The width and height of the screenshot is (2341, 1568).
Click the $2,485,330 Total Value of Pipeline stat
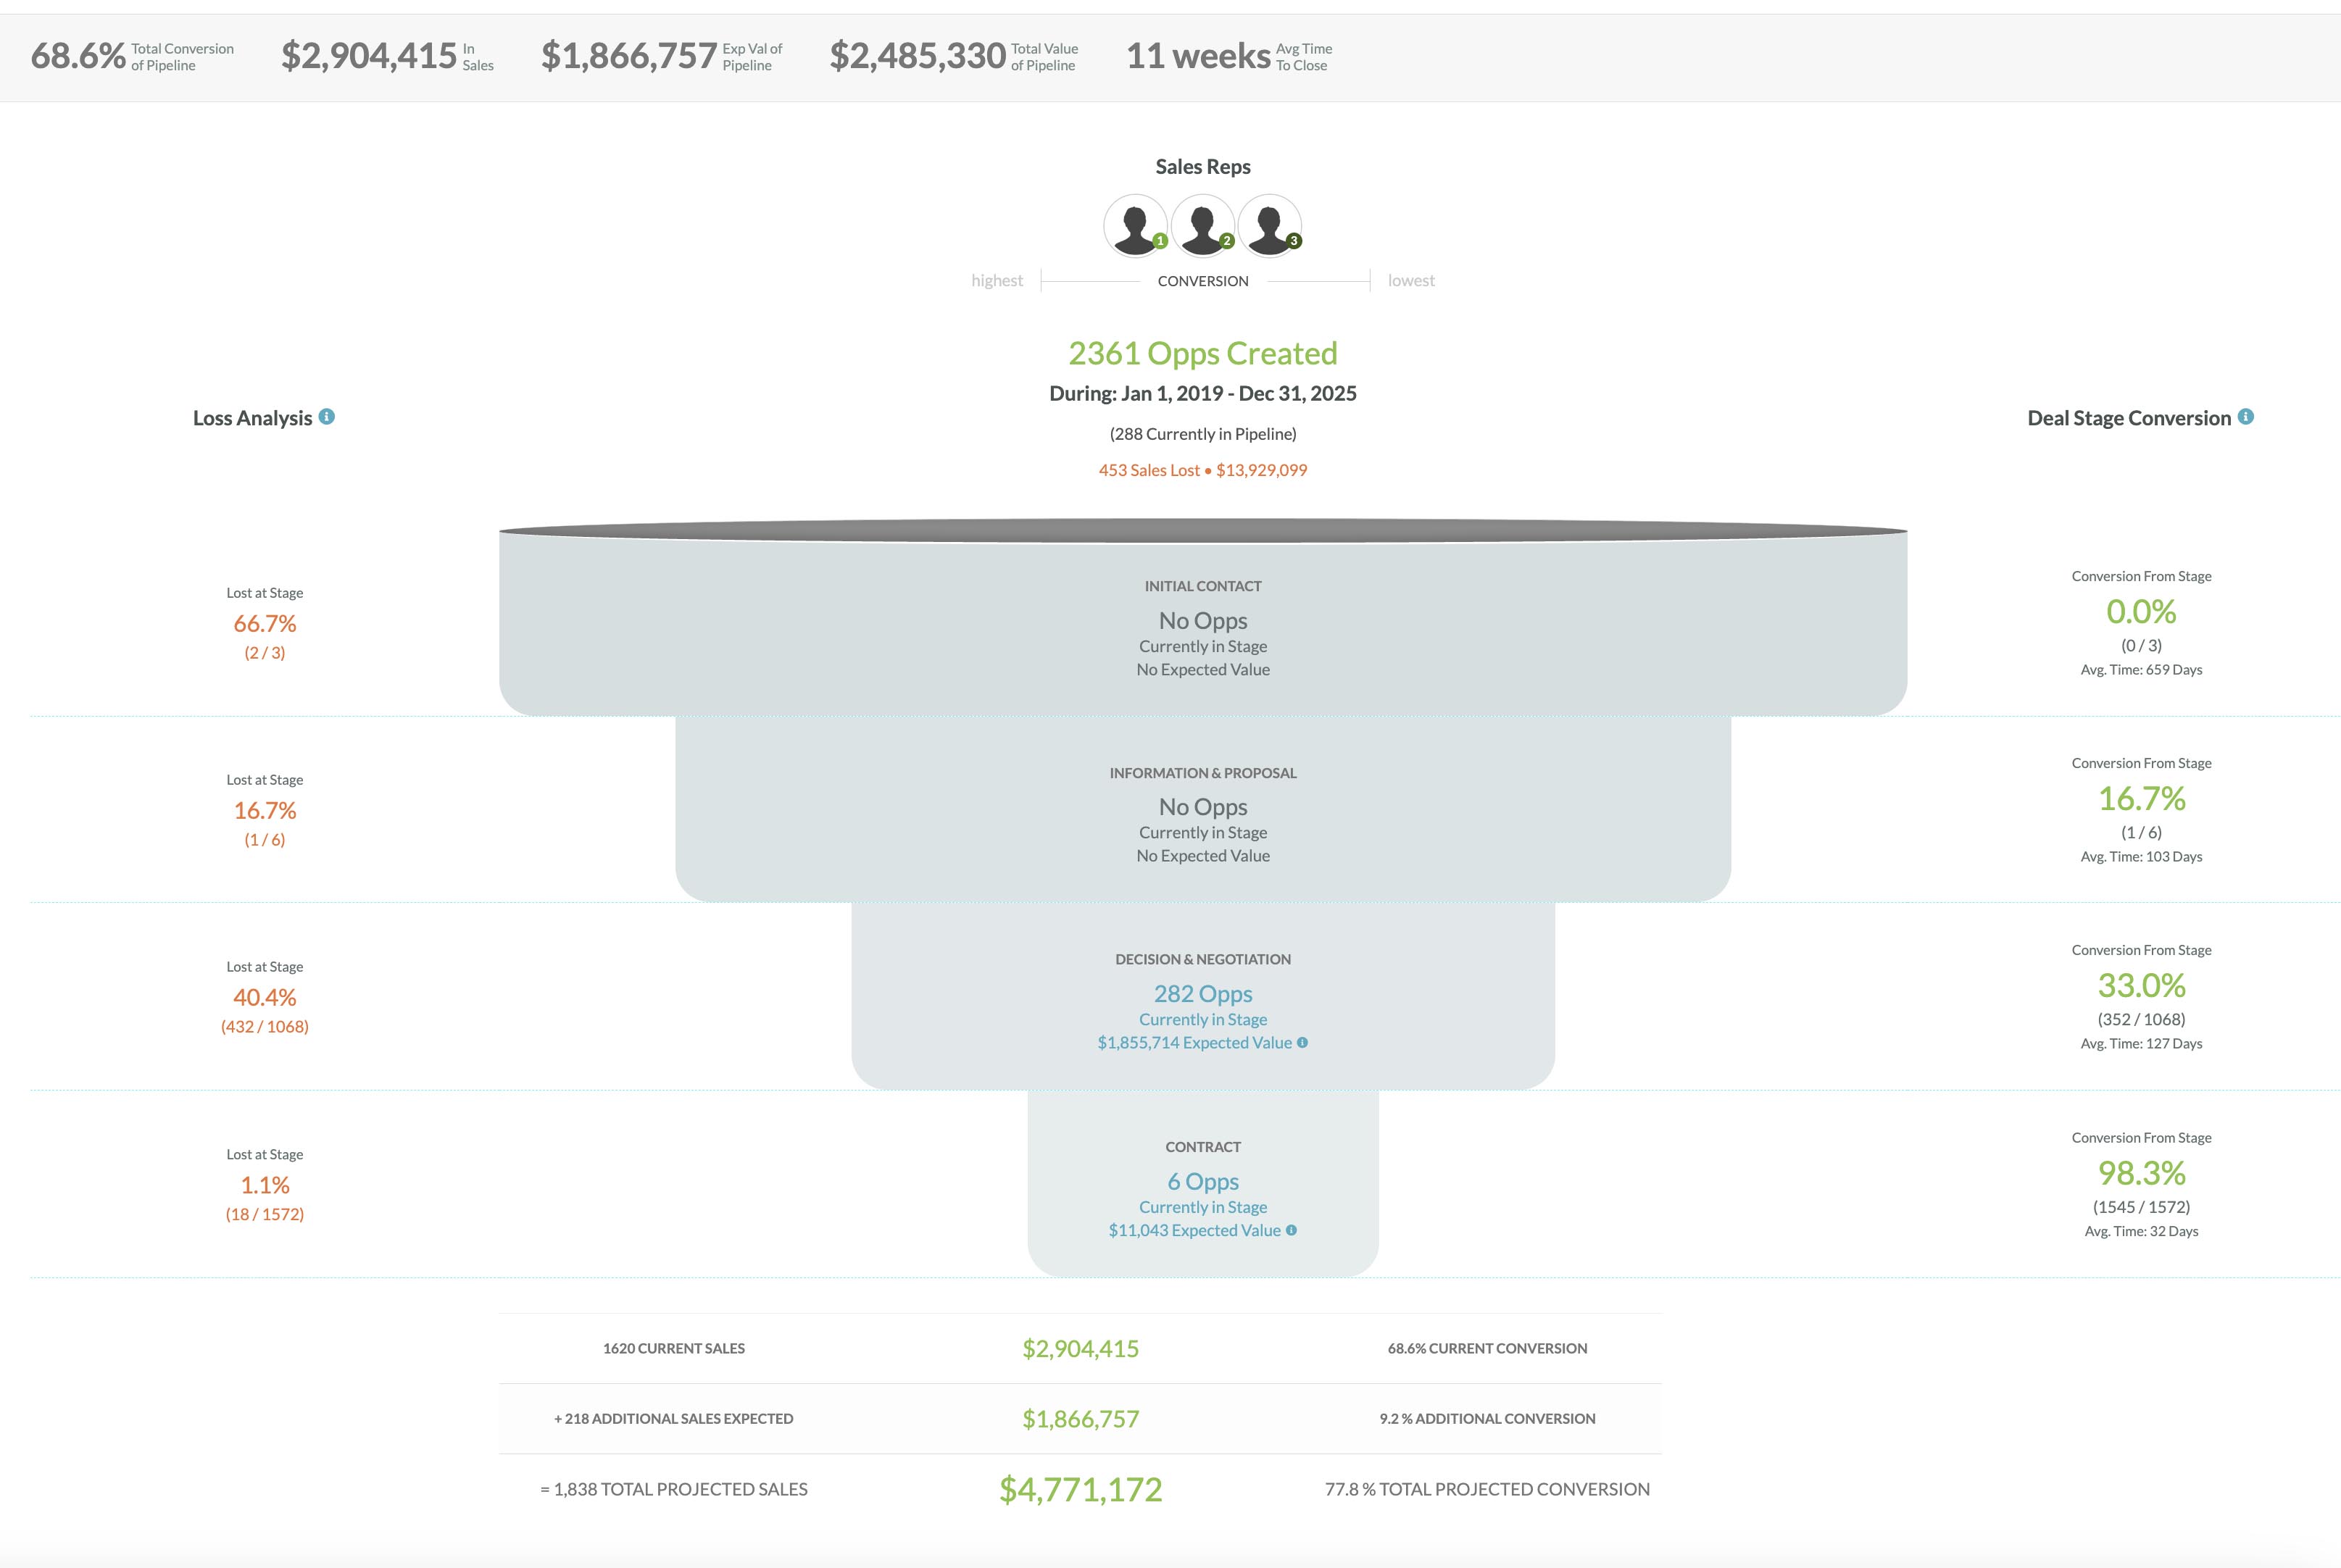coord(954,56)
